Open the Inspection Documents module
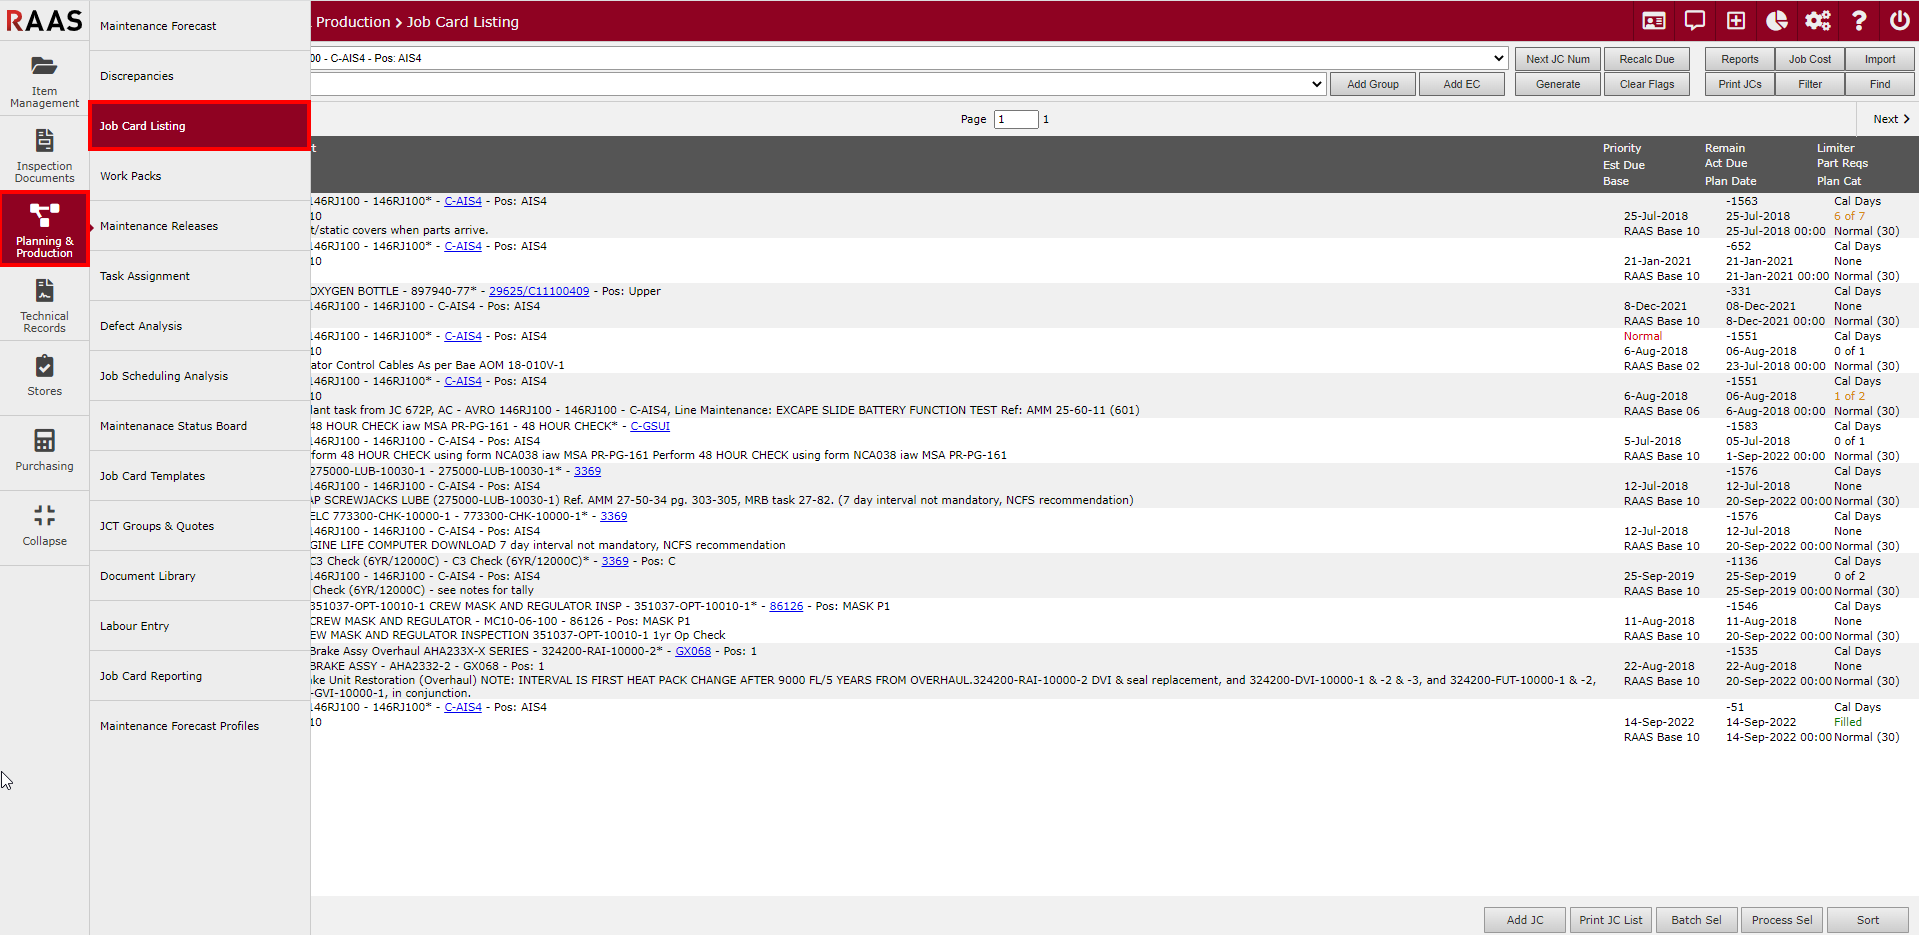This screenshot has width=1919, height=935. [x=44, y=155]
